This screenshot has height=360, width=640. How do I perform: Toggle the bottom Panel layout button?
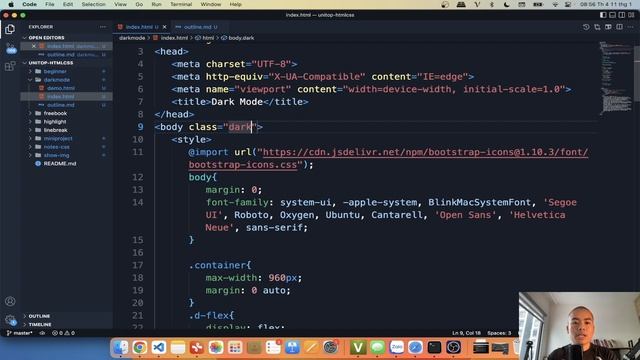click(612, 15)
